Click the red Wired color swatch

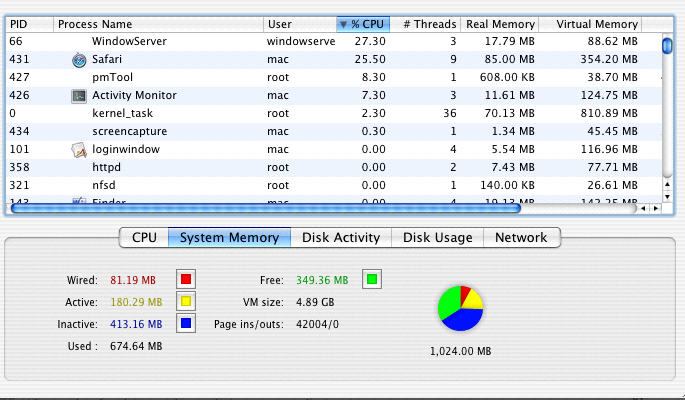[186, 279]
